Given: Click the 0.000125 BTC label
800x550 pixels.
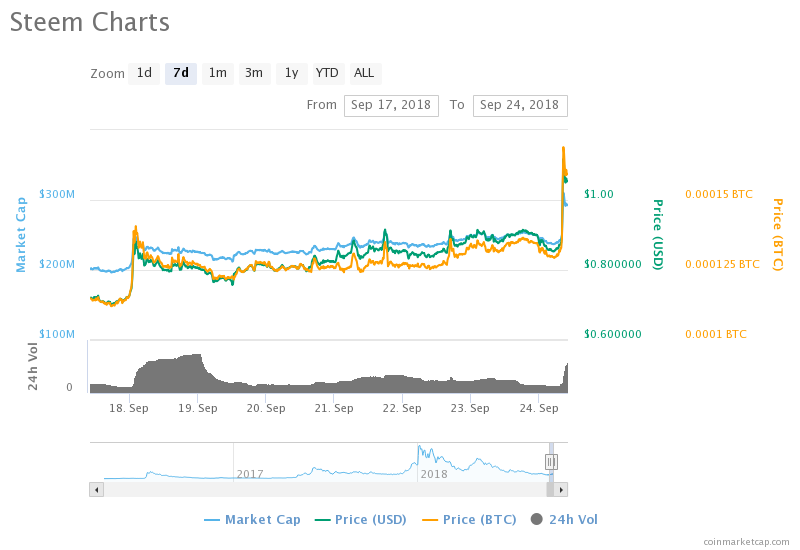Looking at the screenshot, I should click(x=722, y=264).
